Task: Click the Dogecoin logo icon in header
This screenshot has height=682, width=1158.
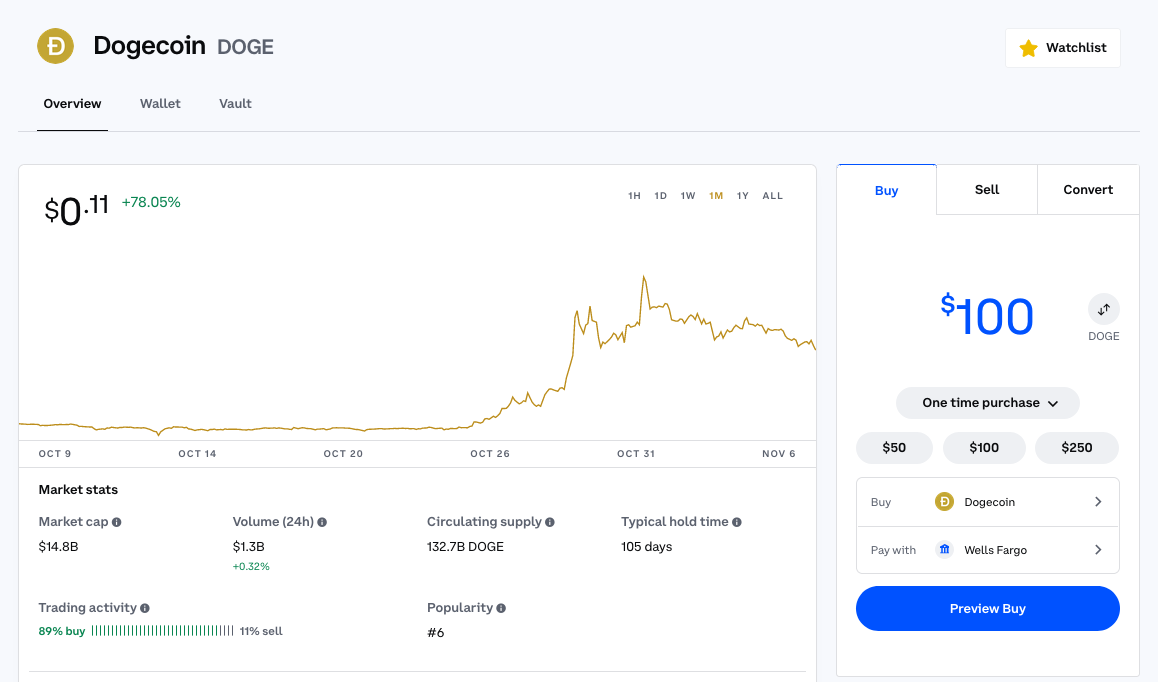Action: coord(55,46)
